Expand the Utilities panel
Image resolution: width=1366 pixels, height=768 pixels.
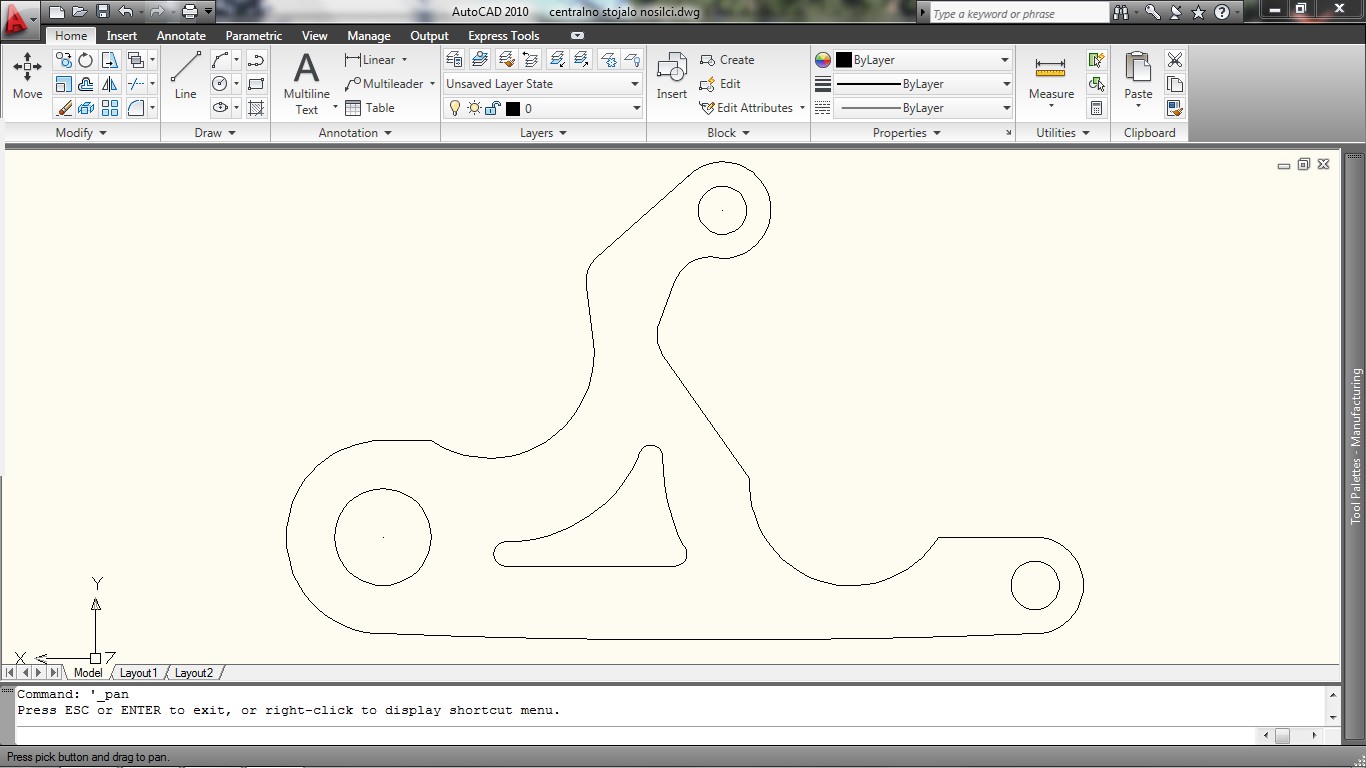(x=1063, y=132)
